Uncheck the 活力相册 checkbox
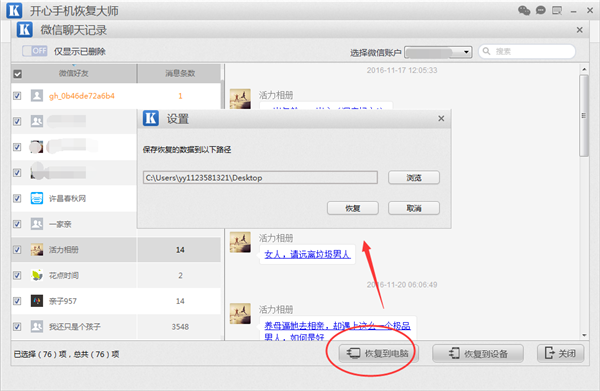 pyautogui.click(x=17, y=249)
